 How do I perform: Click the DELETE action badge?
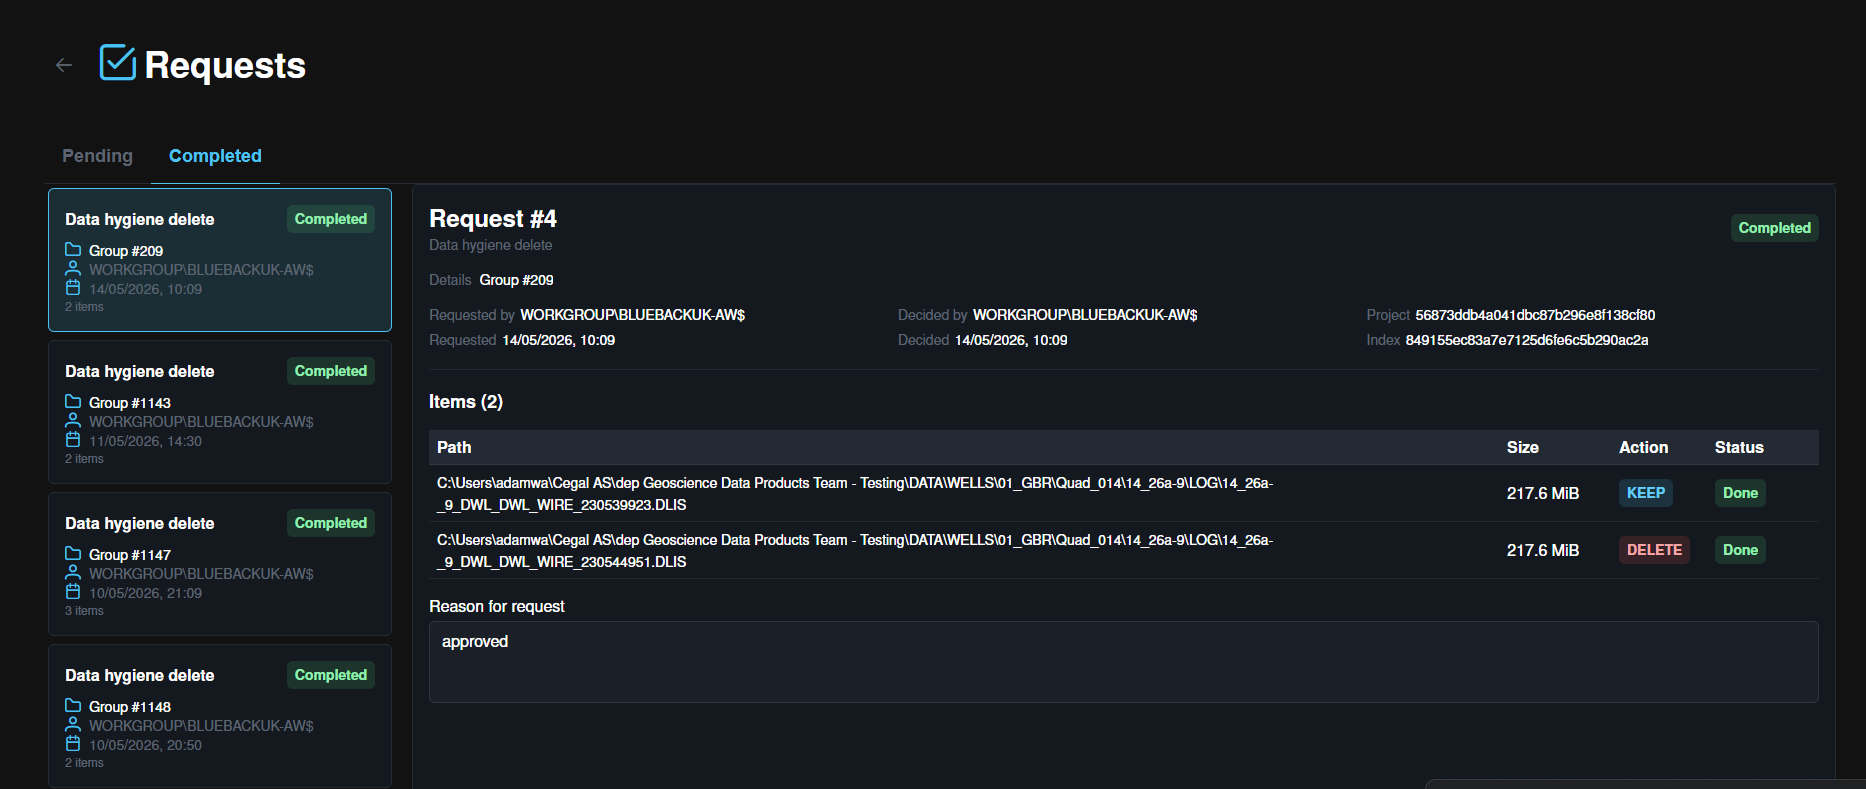pyautogui.click(x=1654, y=550)
